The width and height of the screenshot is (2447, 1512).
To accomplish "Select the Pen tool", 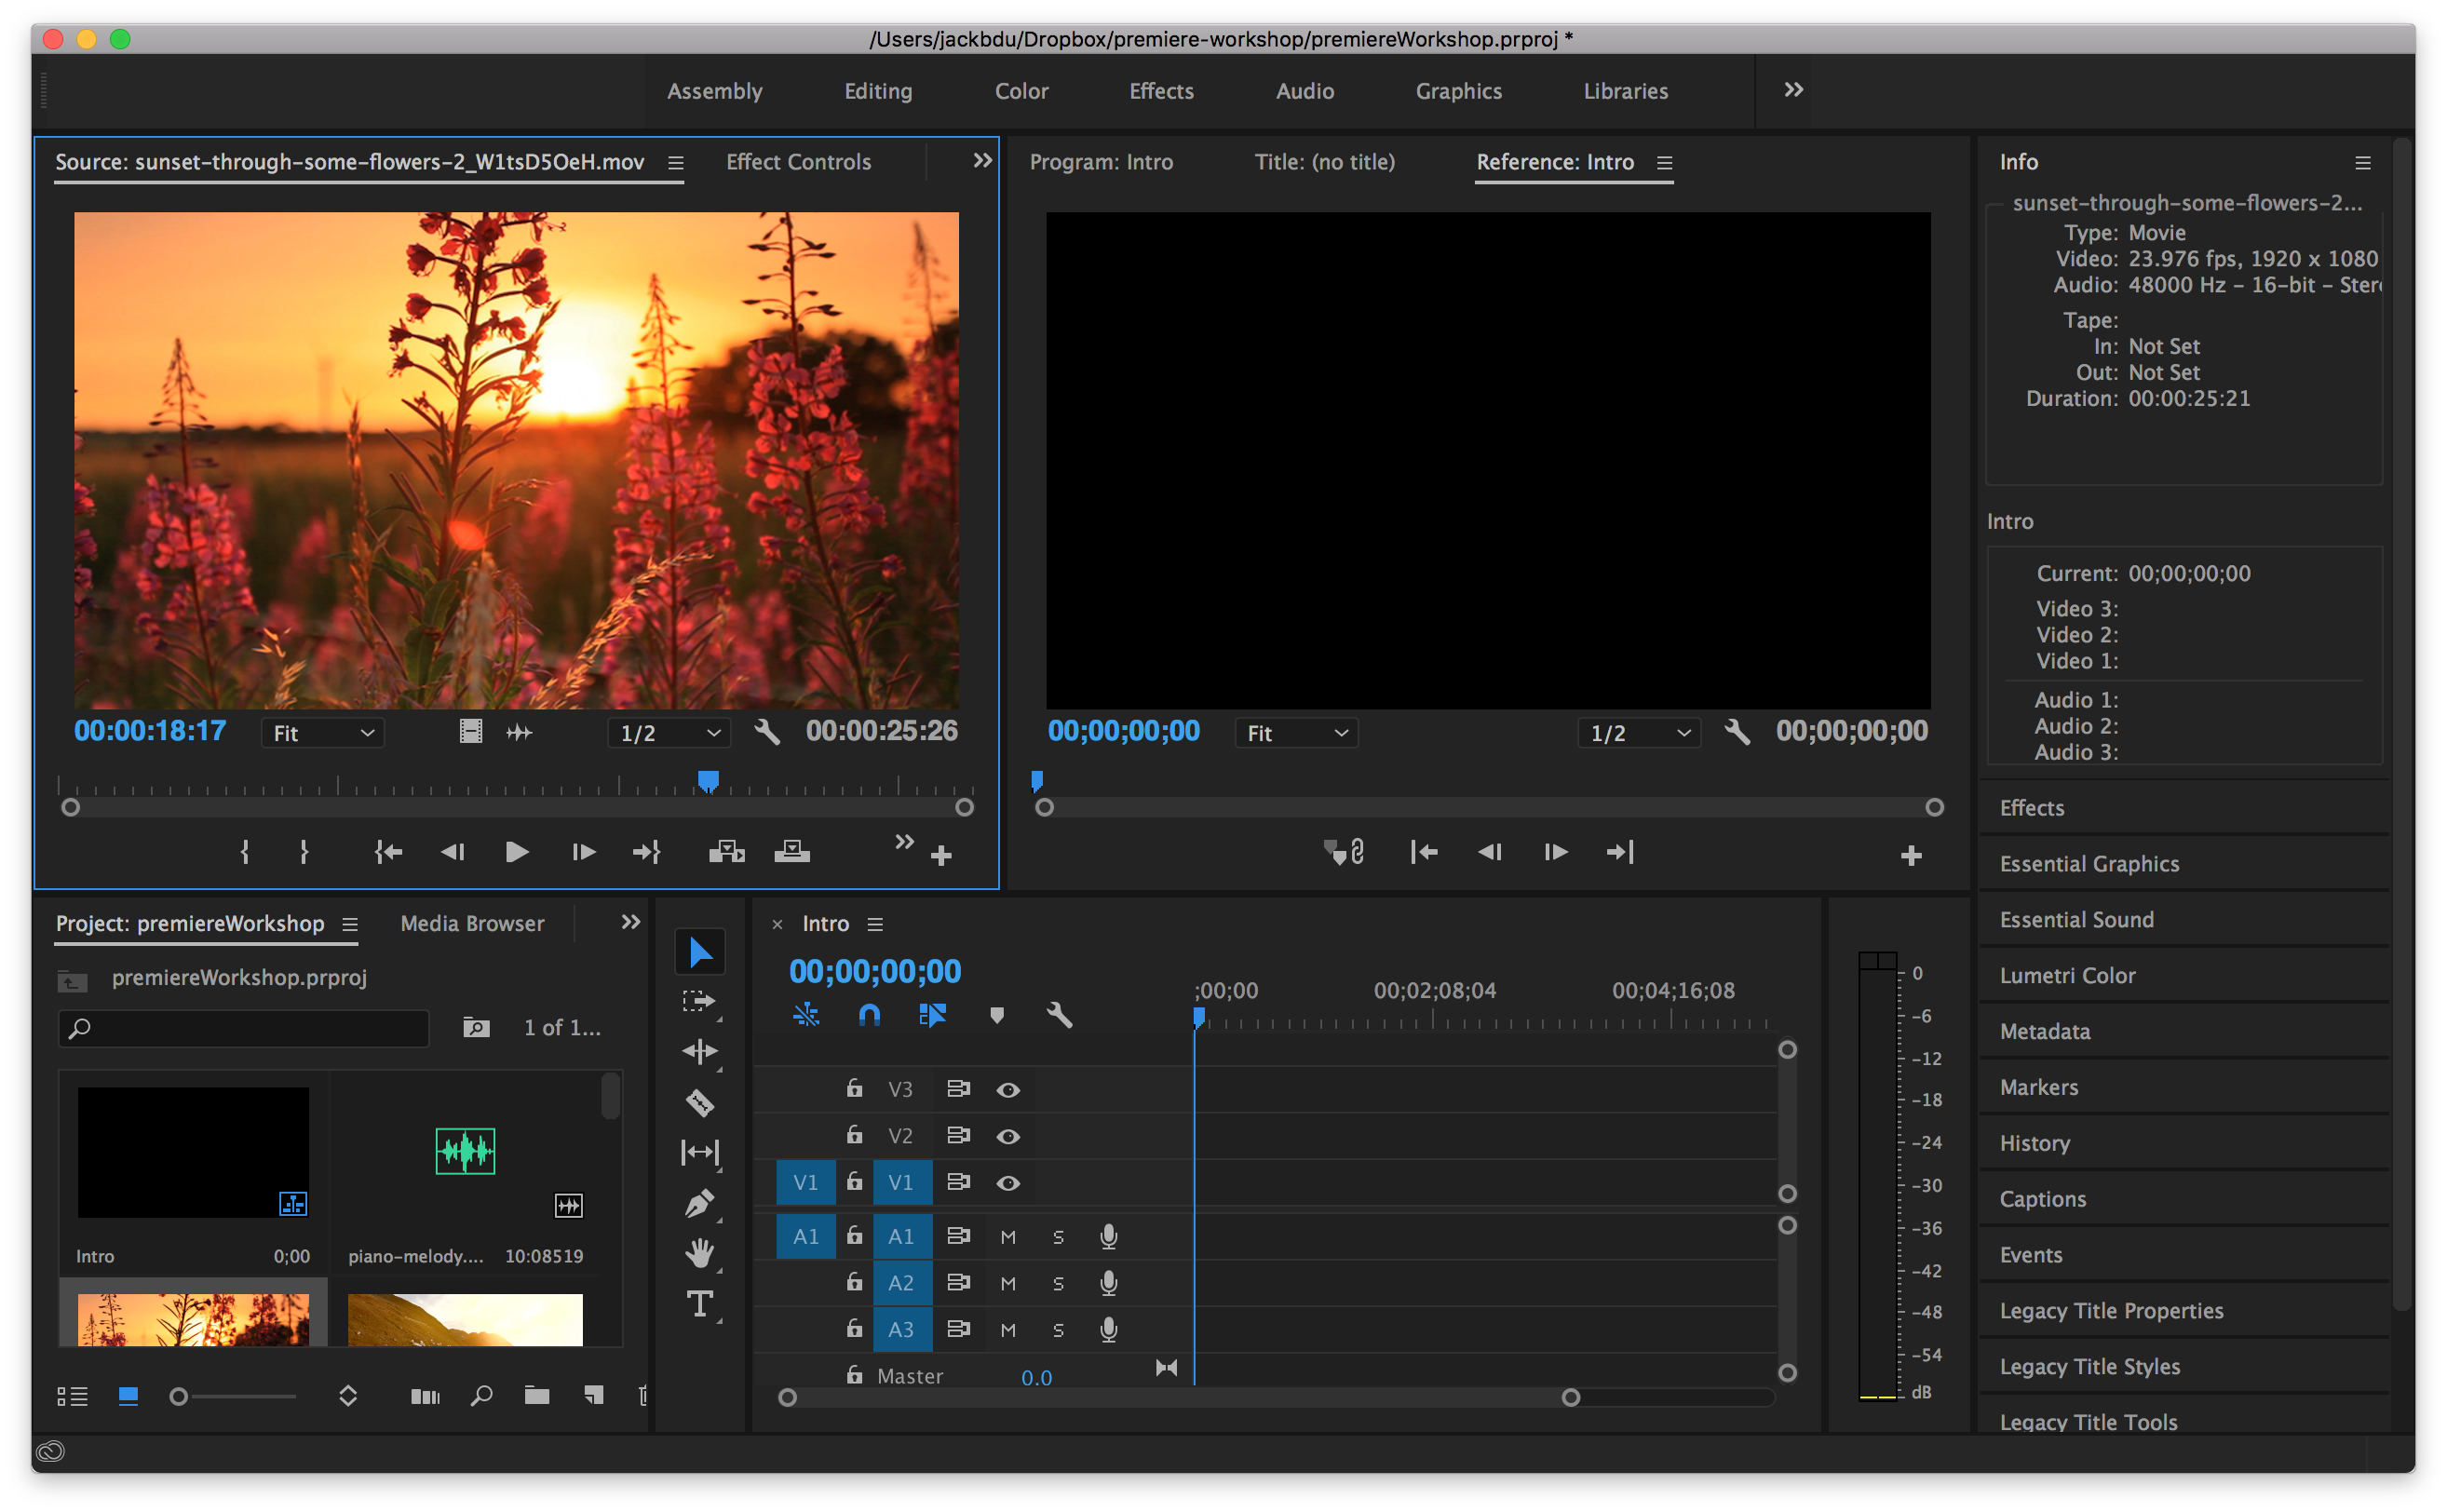I will pyautogui.click(x=699, y=1203).
